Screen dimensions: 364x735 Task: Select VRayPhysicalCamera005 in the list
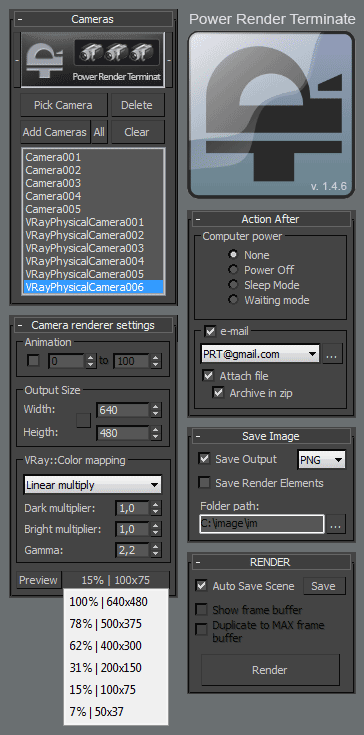tap(93, 274)
